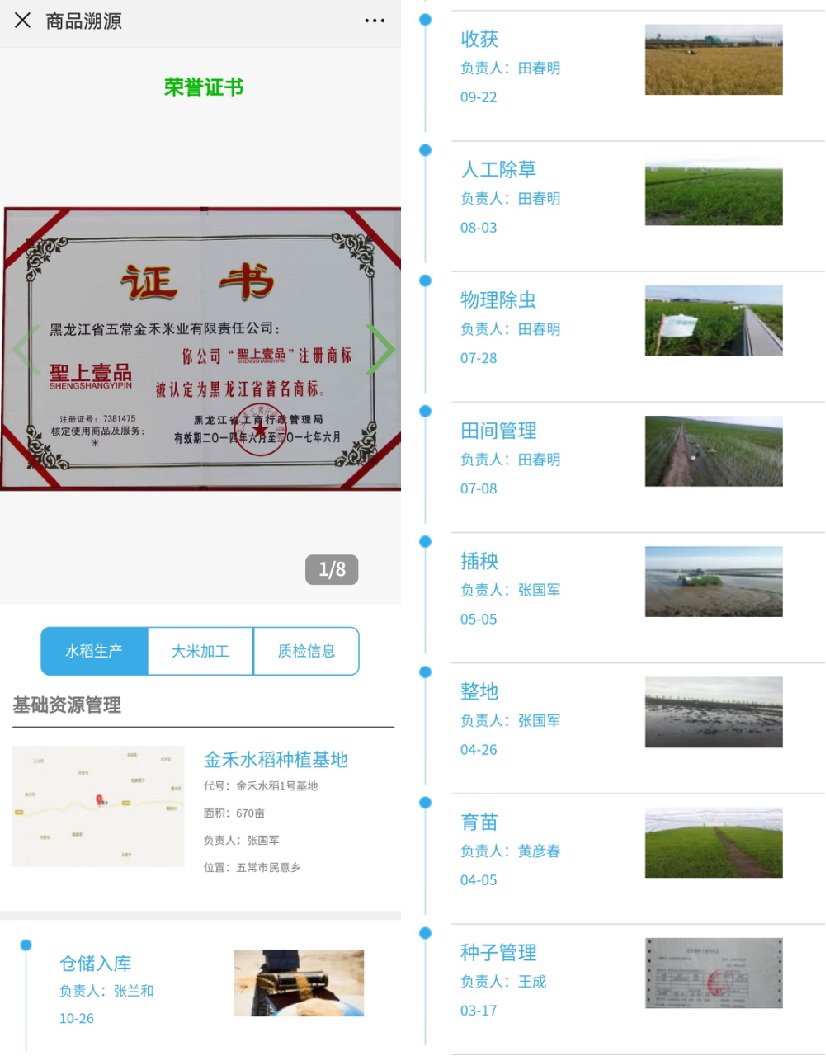Viewport: 826px width, 1057px height.
Task: Click the 1/8 image counter badge
Action: click(332, 570)
